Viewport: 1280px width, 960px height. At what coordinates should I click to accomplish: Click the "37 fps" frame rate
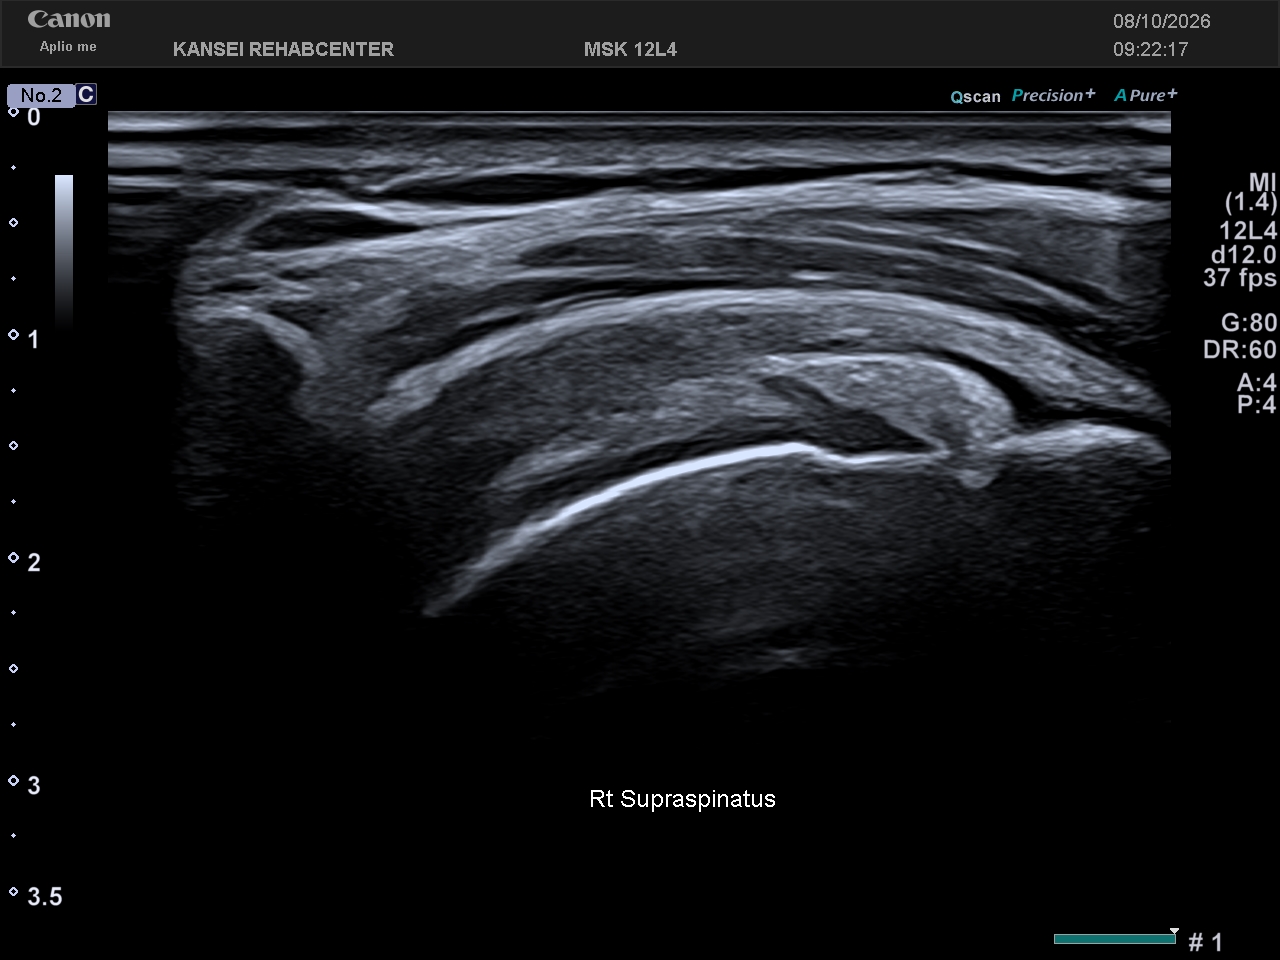[1240, 277]
